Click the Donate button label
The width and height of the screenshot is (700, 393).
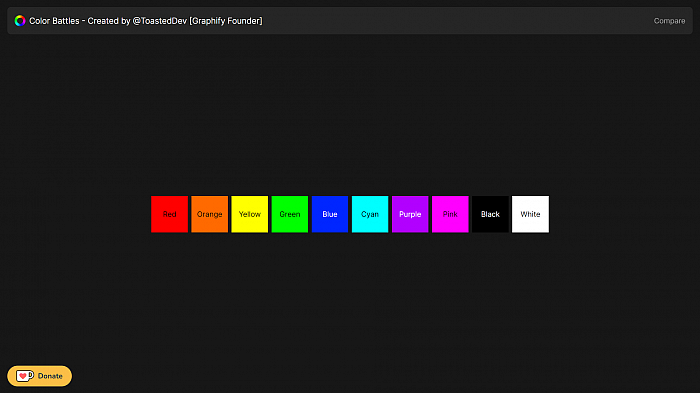(50, 376)
